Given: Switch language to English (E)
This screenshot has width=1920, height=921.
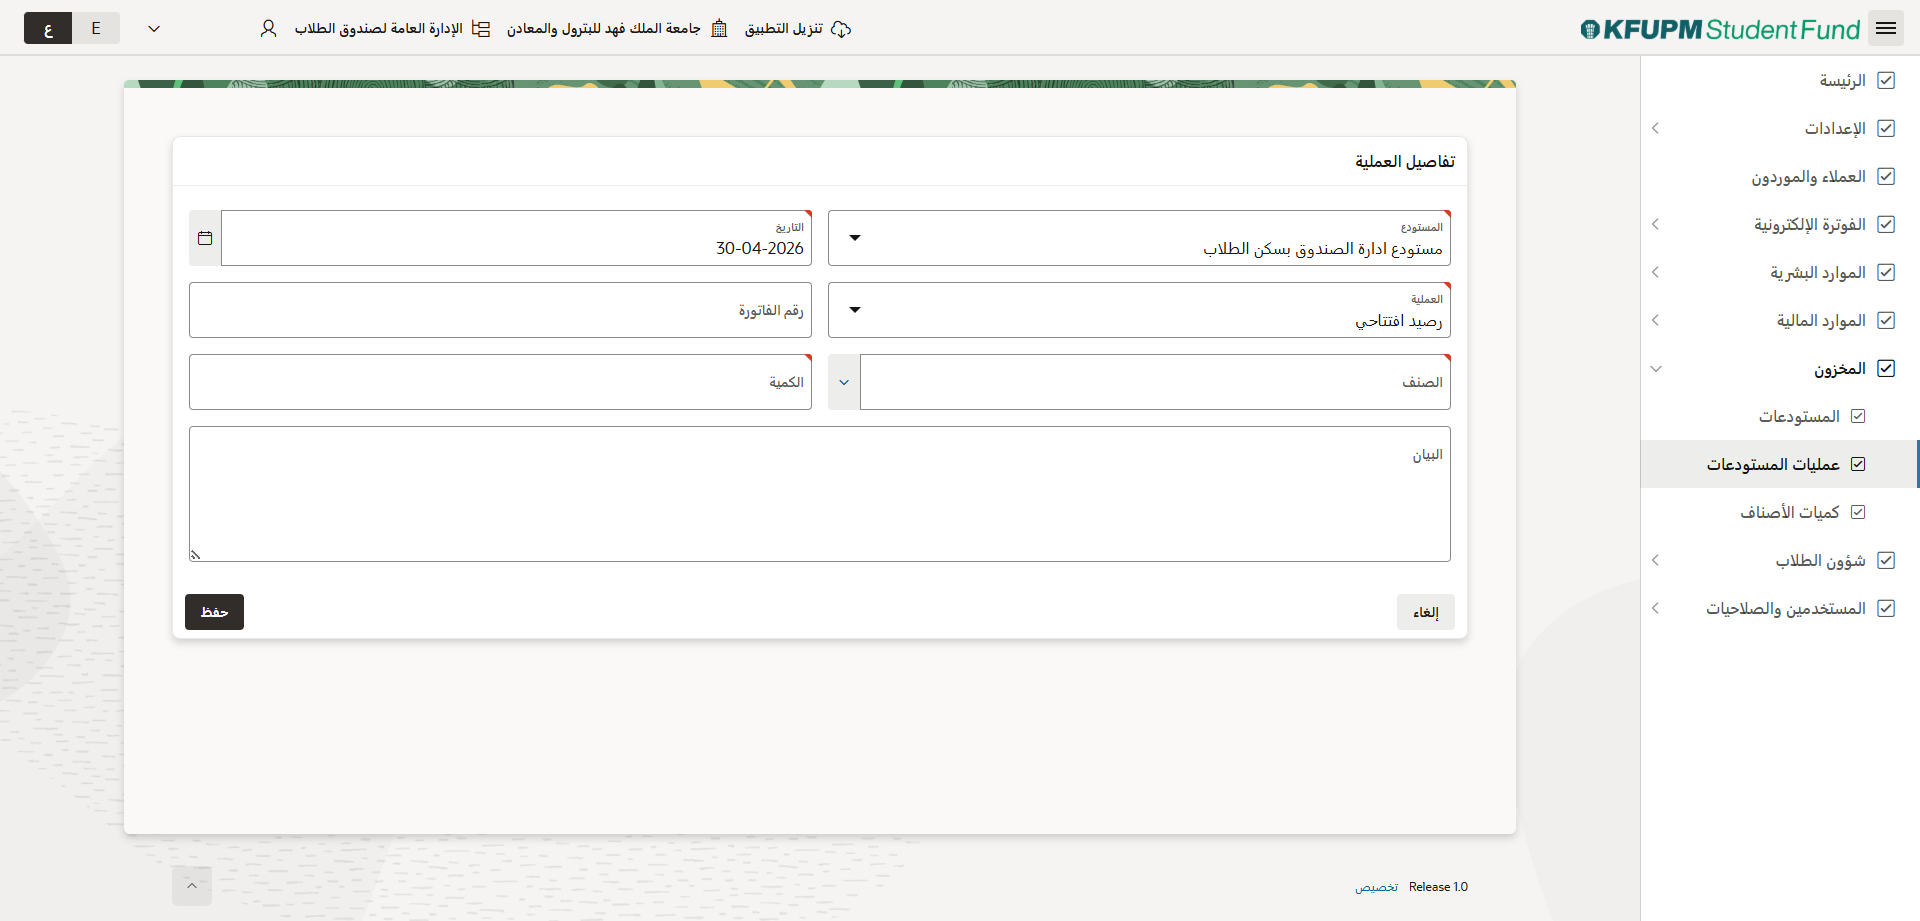Looking at the screenshot, I should tap(96, 28).
